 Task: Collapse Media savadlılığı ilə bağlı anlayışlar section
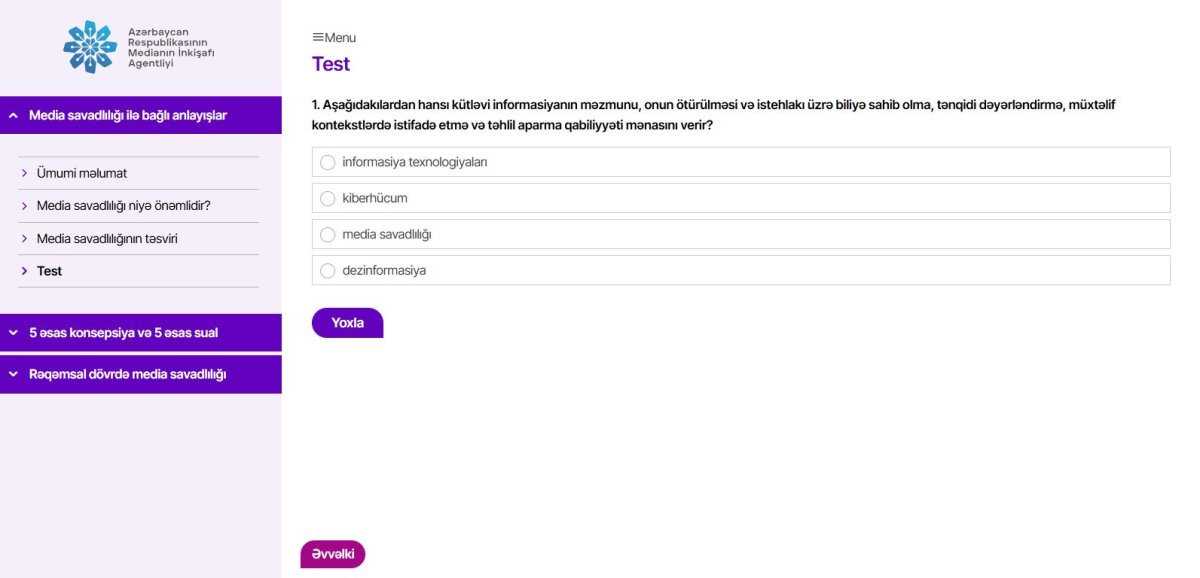click(14, 115)
